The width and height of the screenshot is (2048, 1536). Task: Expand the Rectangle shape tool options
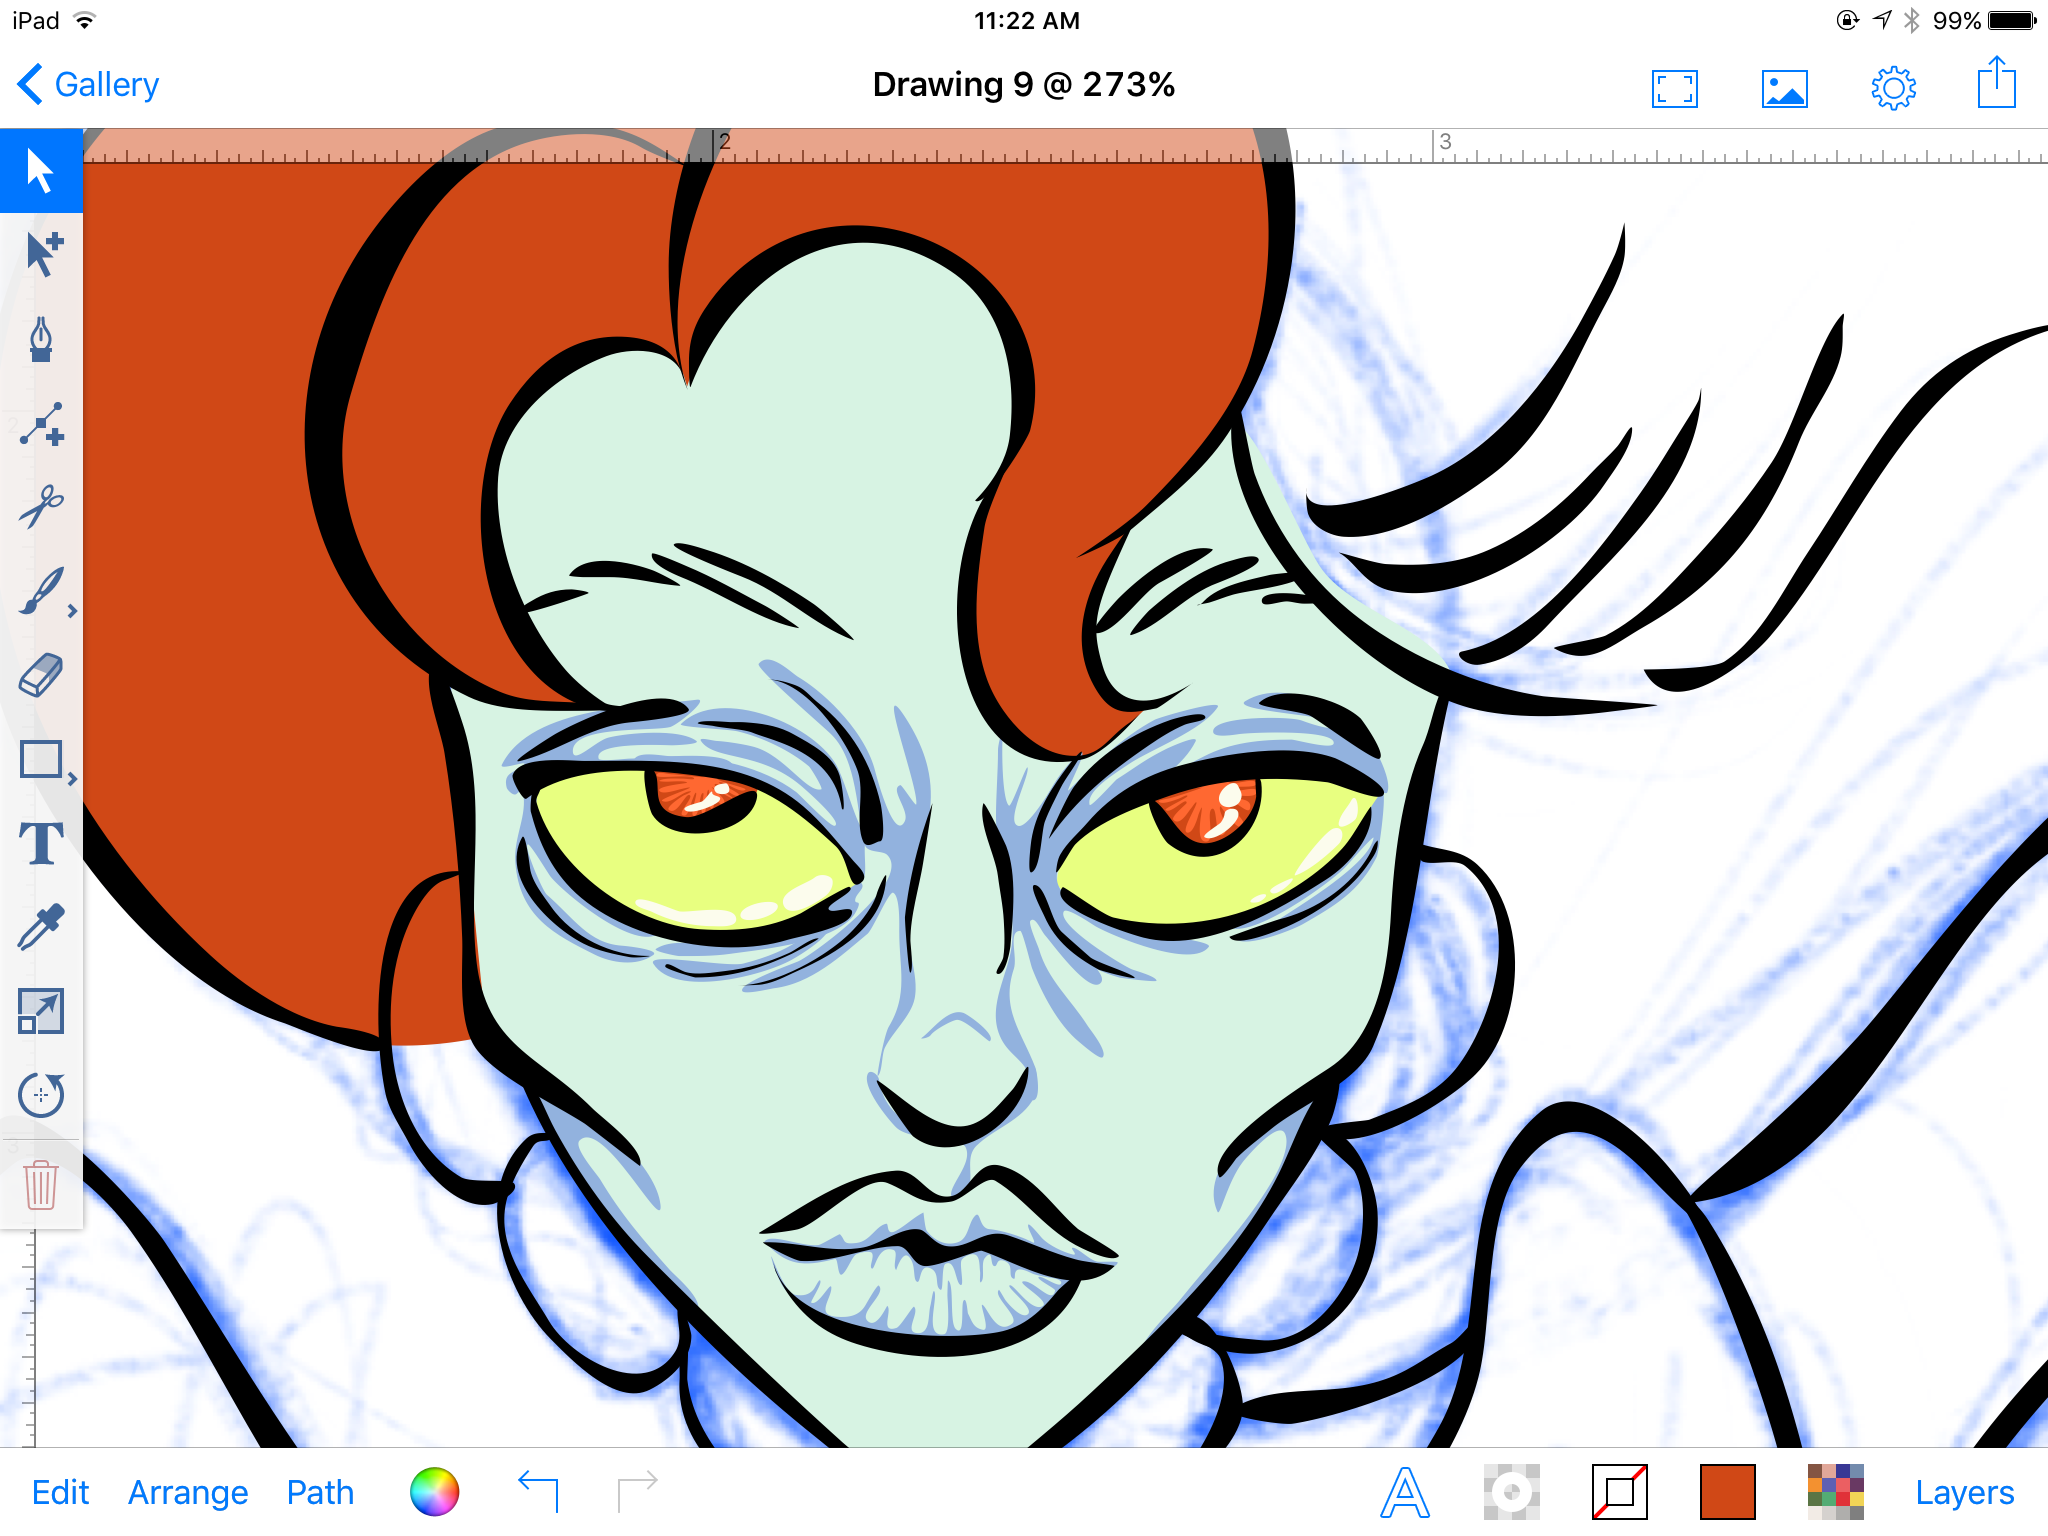(x=72, y=779)
